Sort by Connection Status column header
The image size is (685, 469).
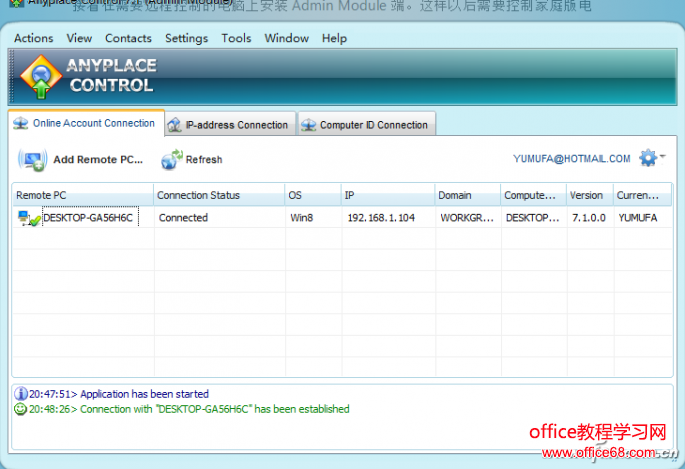[219, 195]
